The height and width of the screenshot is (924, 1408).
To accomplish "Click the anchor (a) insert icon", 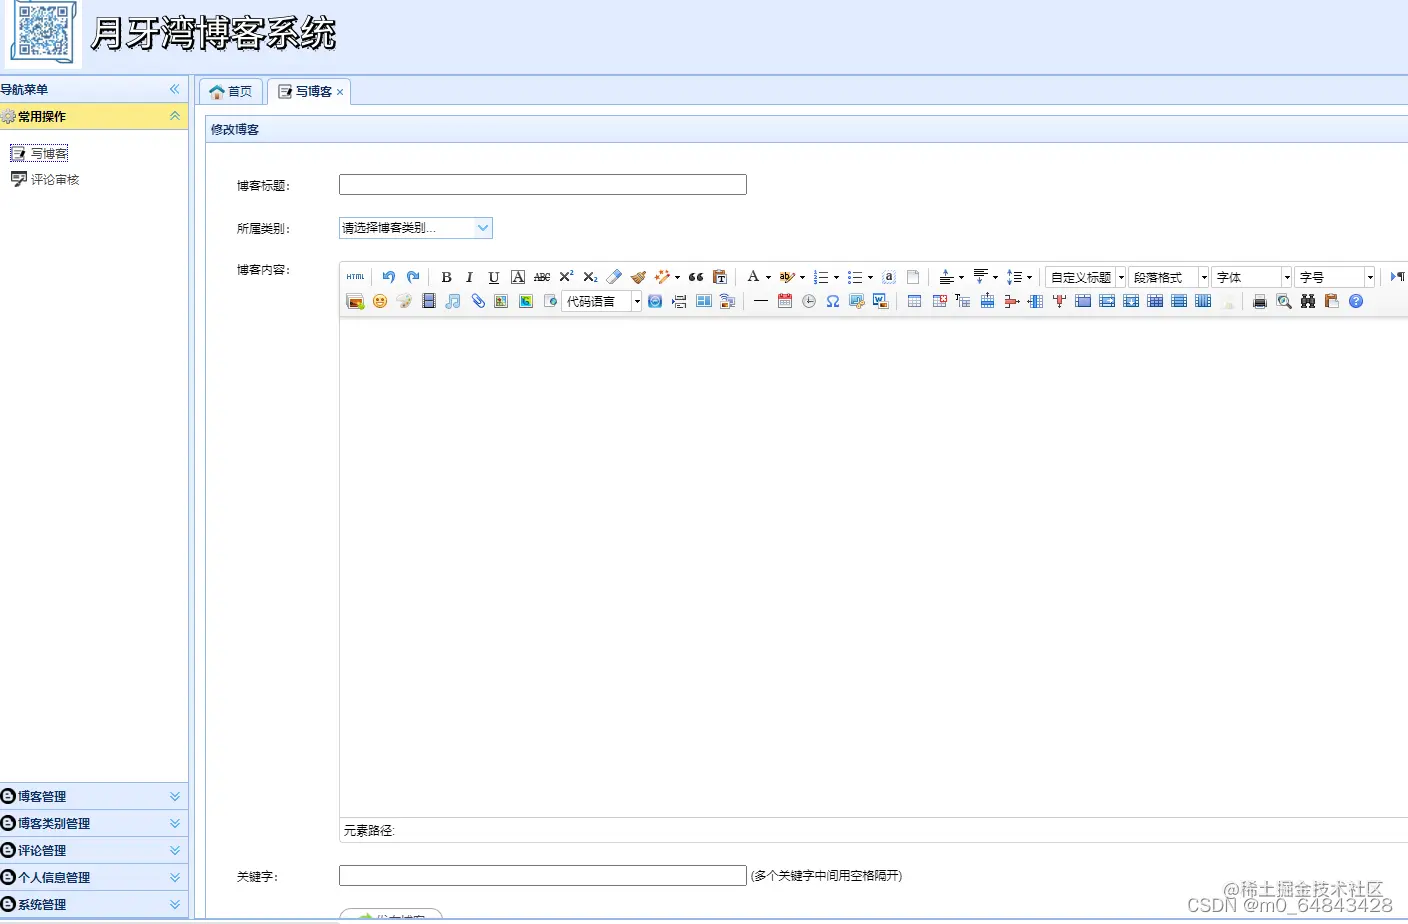I will click(889, 277).
